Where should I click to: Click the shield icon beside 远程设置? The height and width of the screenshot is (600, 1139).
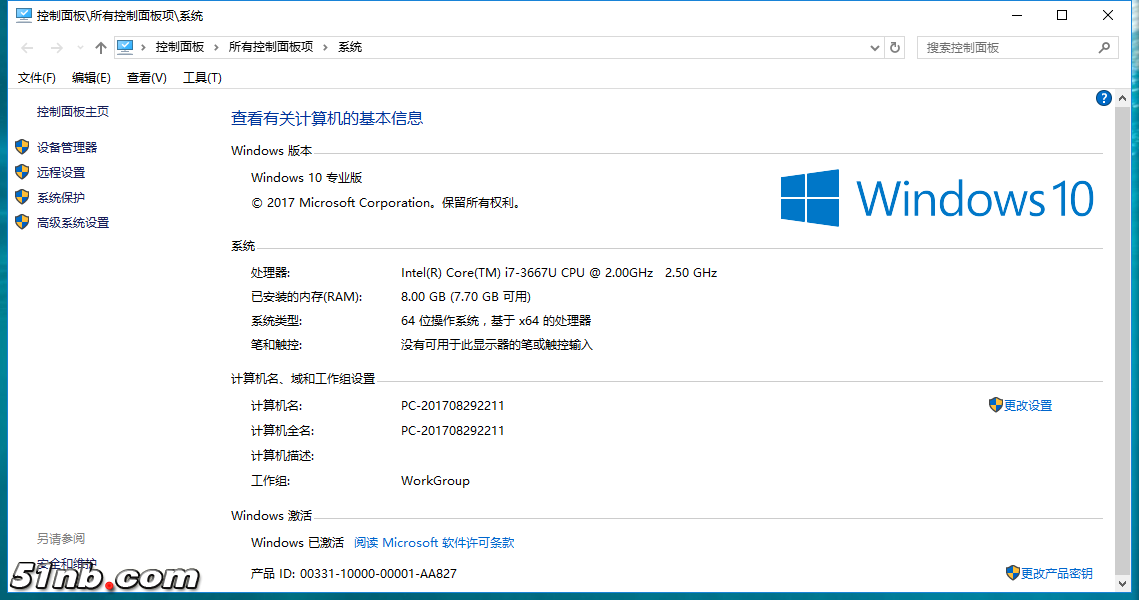coord(22,172)
